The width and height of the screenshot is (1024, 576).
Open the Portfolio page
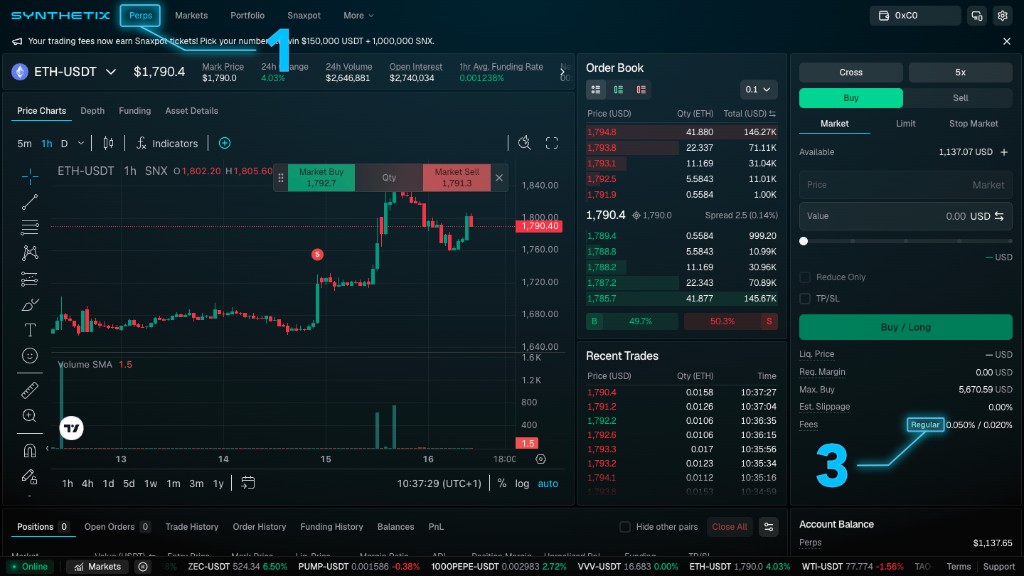tap(248, 16)
